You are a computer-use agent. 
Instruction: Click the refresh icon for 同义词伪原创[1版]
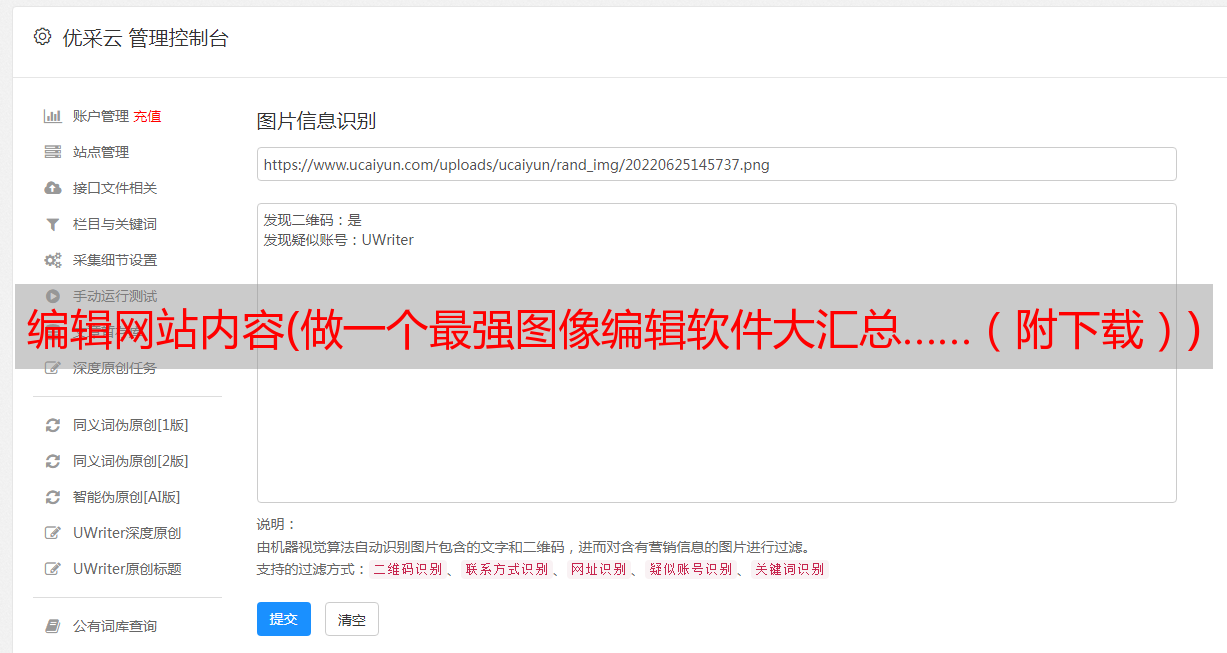tap(53, 425)
